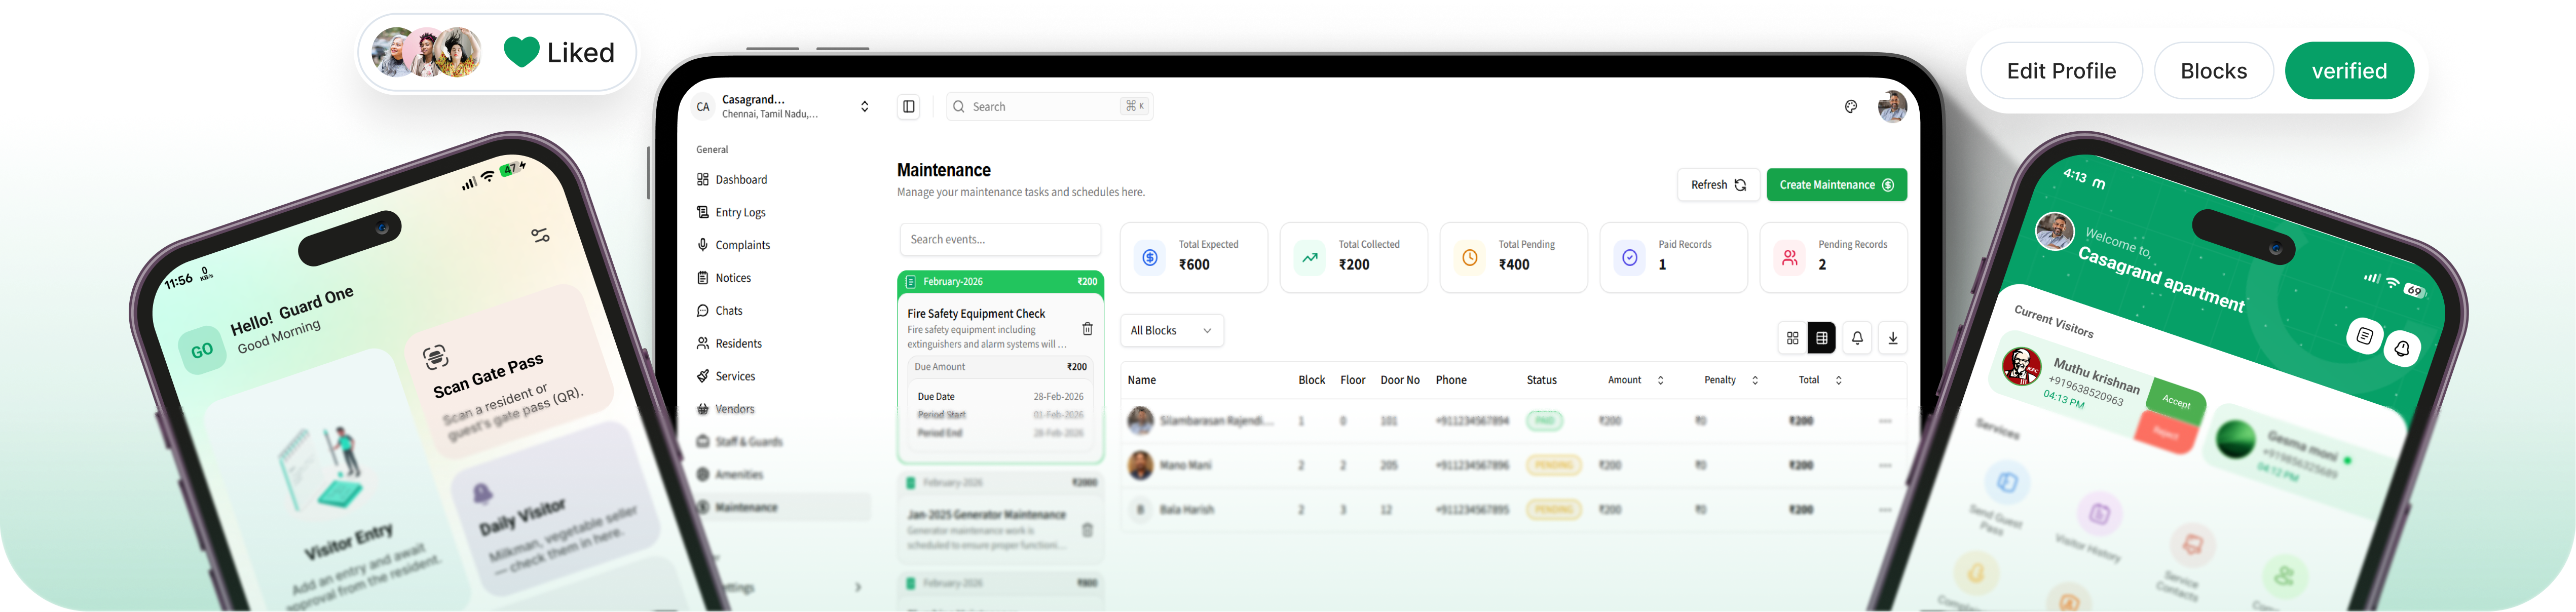
Task: Open filter settings on guard phone
Action: [540, 236]
